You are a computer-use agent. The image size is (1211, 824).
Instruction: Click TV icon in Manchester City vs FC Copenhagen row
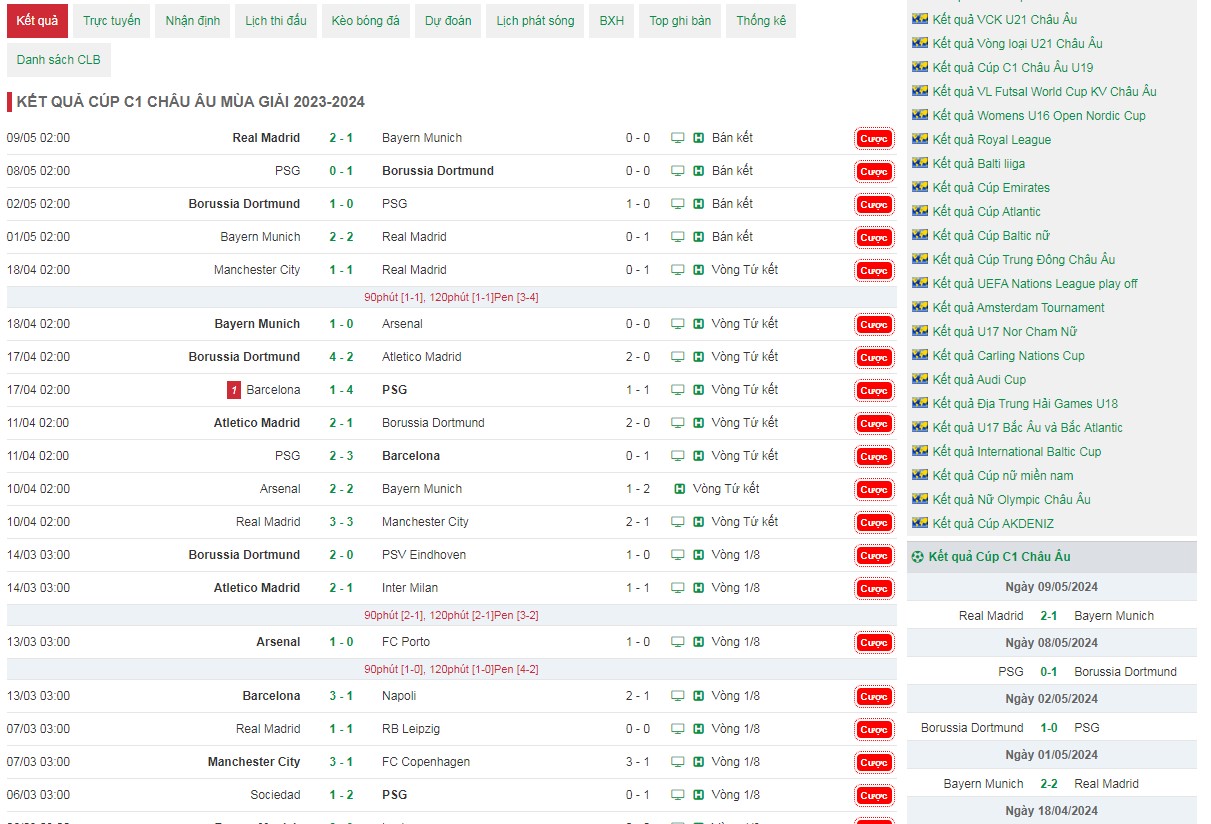click(x=678, y=762)
